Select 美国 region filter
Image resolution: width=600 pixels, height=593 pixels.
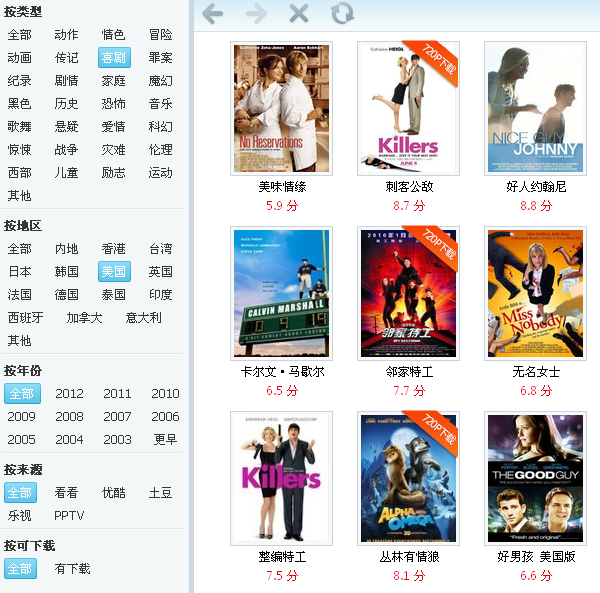[x=114, y=272]
